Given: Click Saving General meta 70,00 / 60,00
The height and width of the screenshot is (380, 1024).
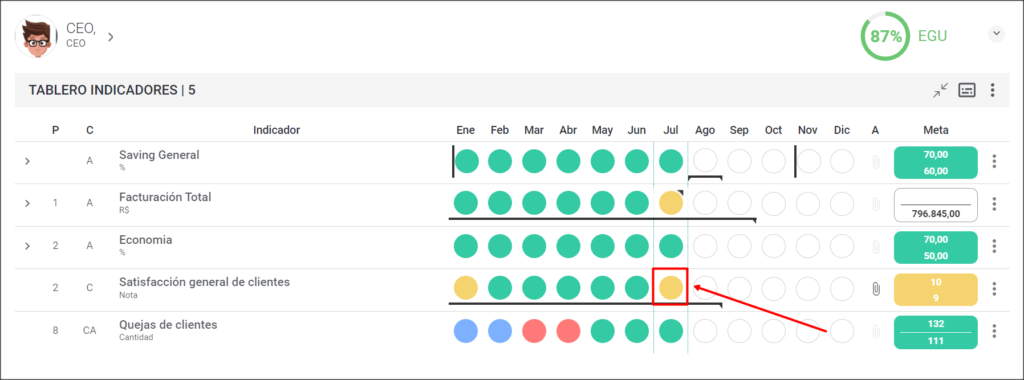Looking at the screenshot, I should point(935,162).
